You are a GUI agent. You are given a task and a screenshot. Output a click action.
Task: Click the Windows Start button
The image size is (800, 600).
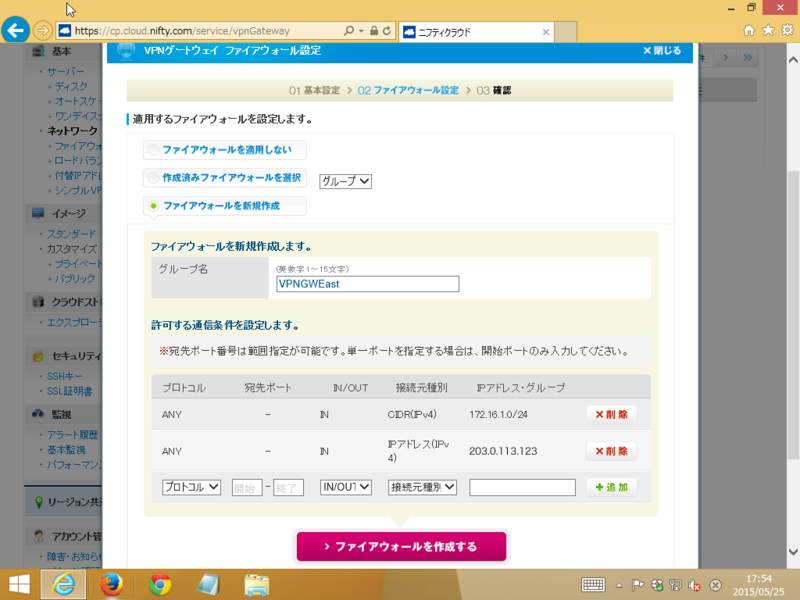point(19,583)
